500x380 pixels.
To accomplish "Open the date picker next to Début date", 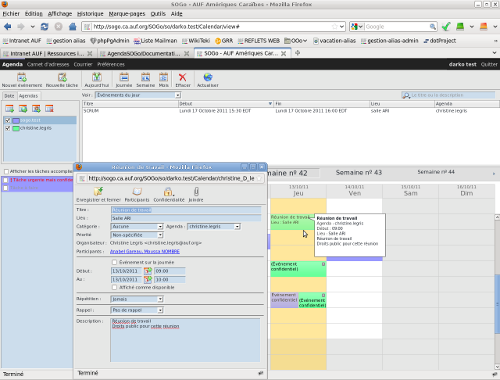I will (148, 271).
